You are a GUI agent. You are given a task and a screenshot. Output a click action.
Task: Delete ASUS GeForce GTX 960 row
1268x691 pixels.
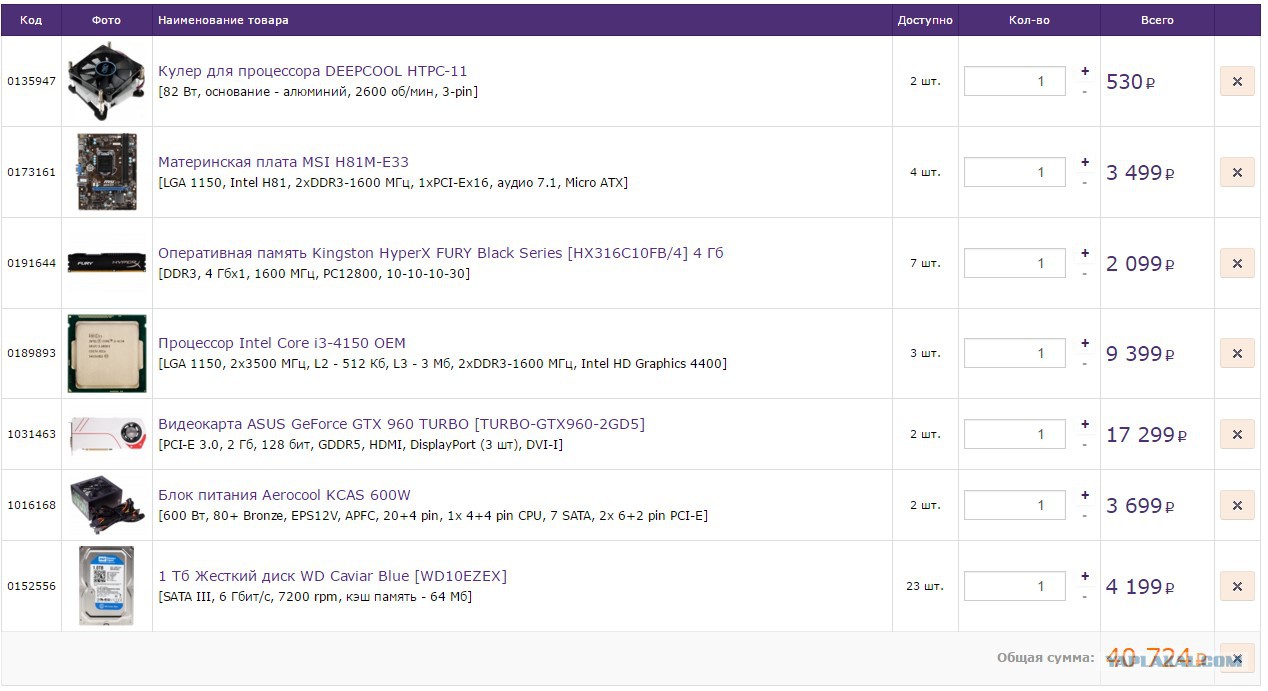coord(1237,434)
